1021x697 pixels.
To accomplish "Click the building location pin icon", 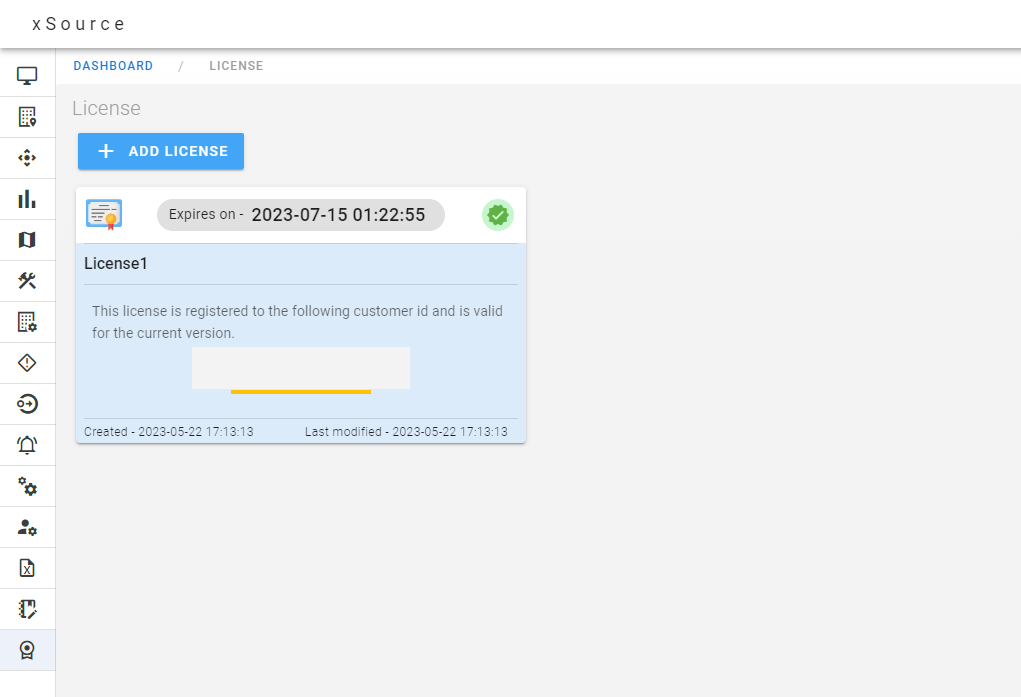I will point(27,117).
